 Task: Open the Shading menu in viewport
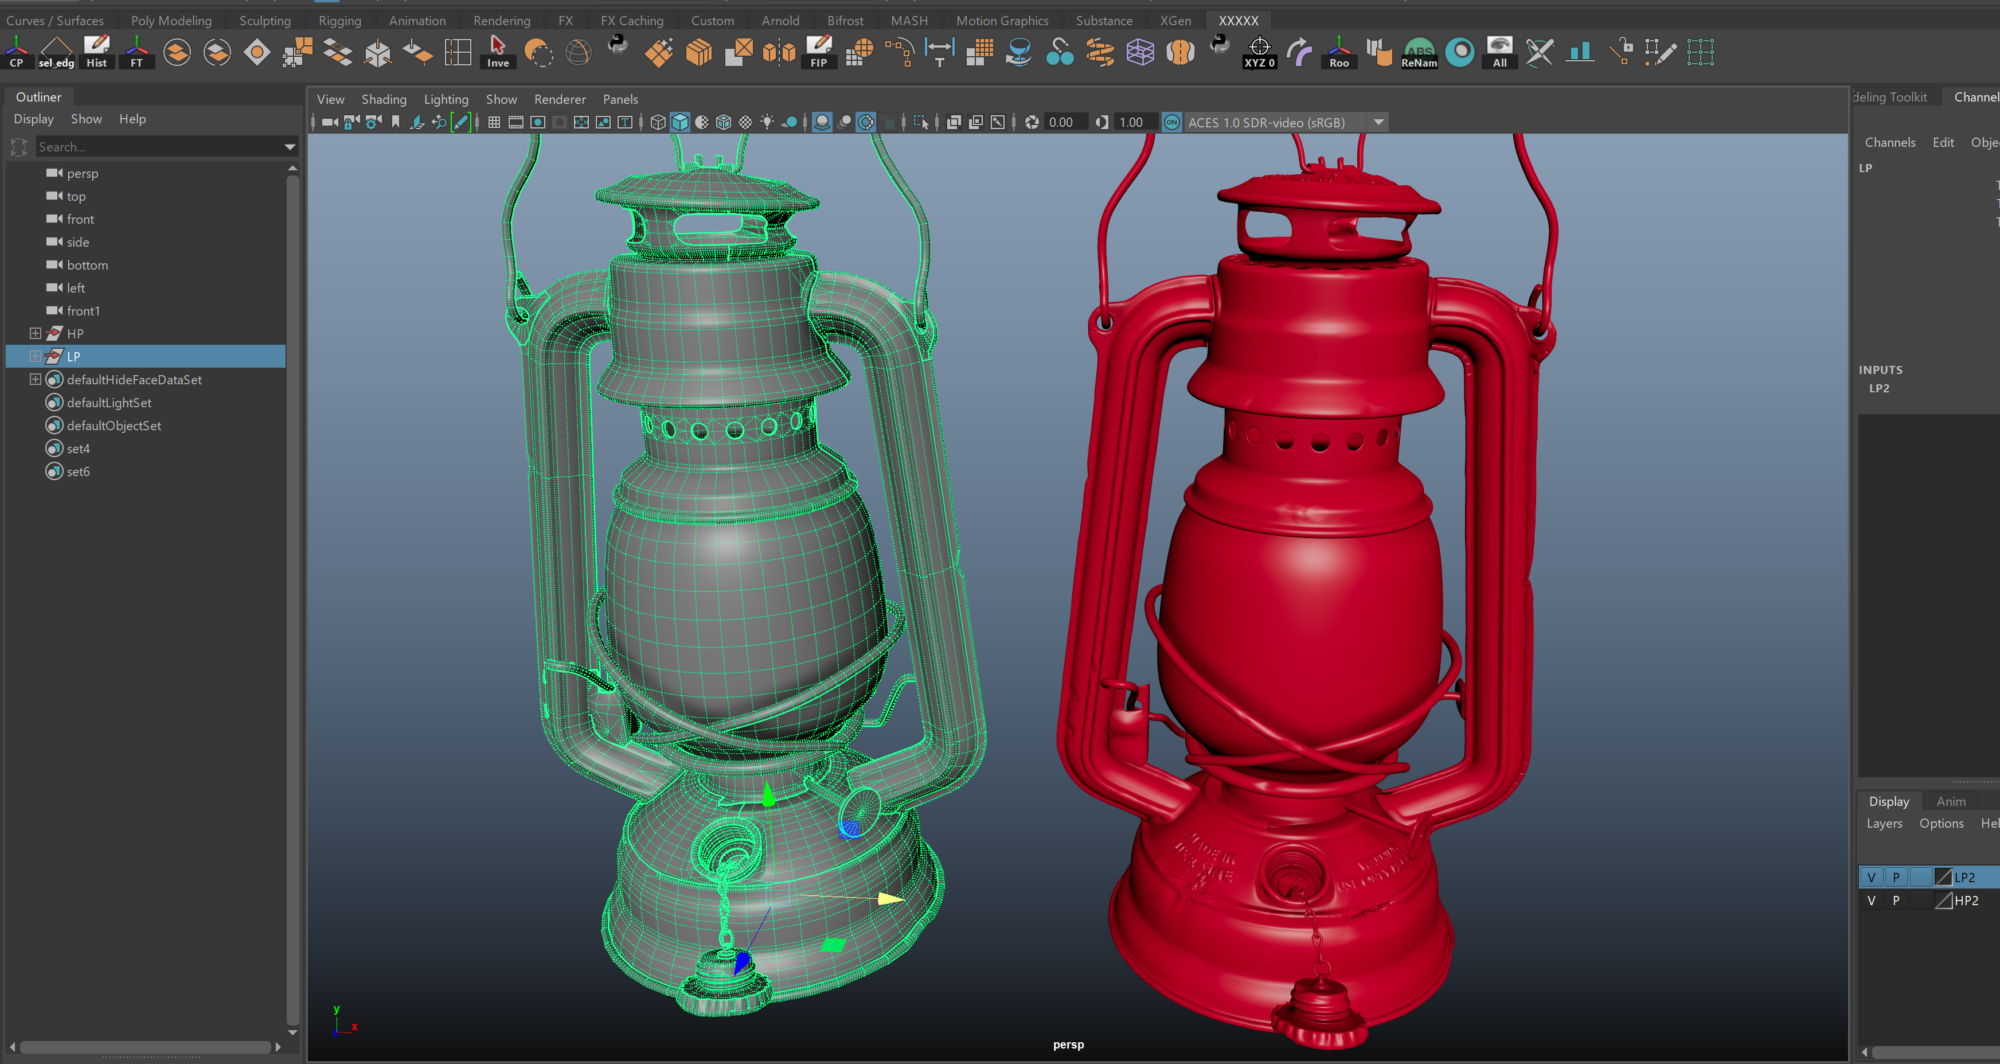point(383,99)
